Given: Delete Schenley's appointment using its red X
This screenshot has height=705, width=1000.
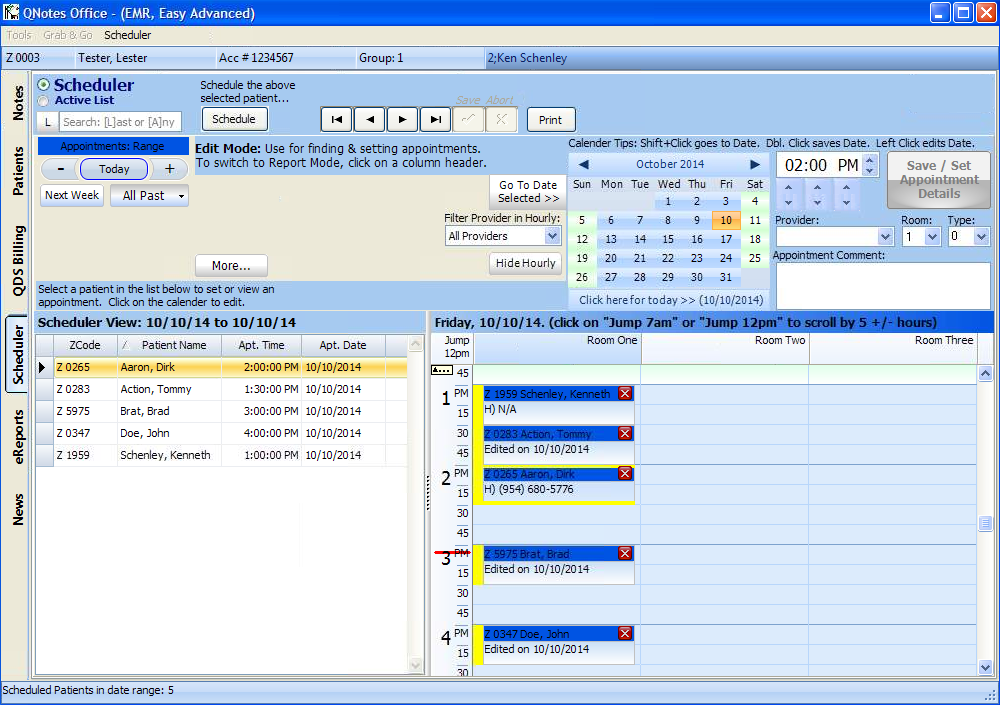Looking at the screenshot, I should (x=626, y=393).
